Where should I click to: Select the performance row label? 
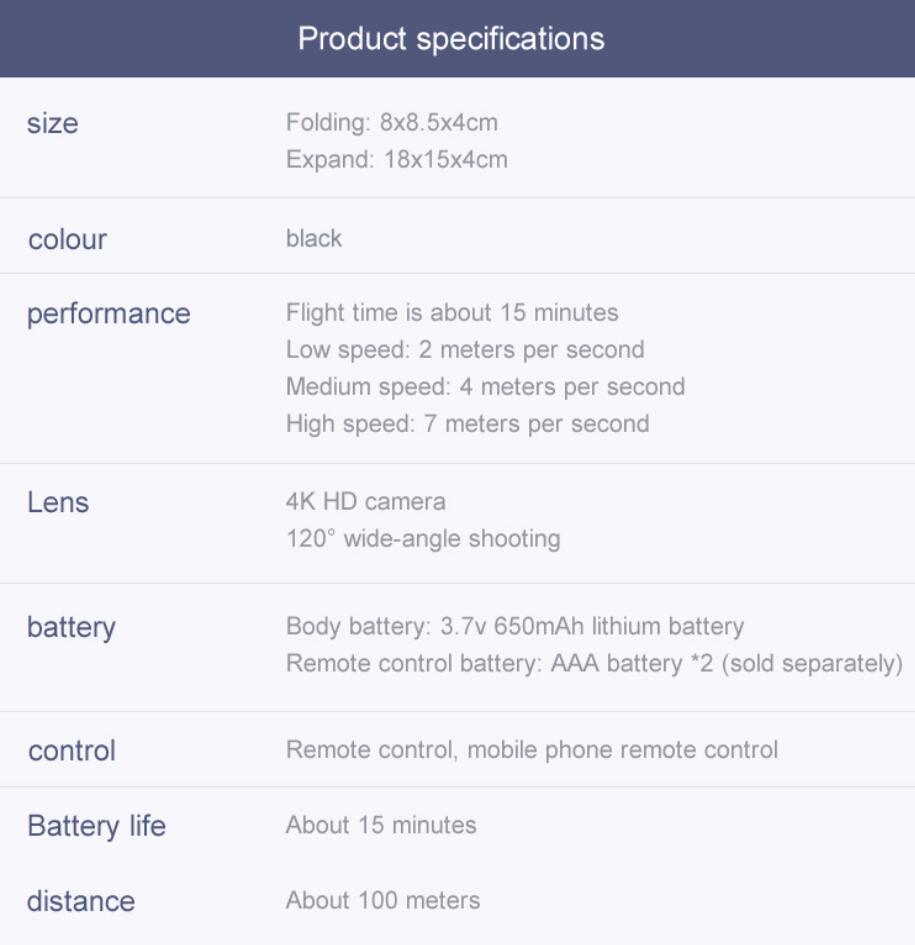click(x=108, y=314)
